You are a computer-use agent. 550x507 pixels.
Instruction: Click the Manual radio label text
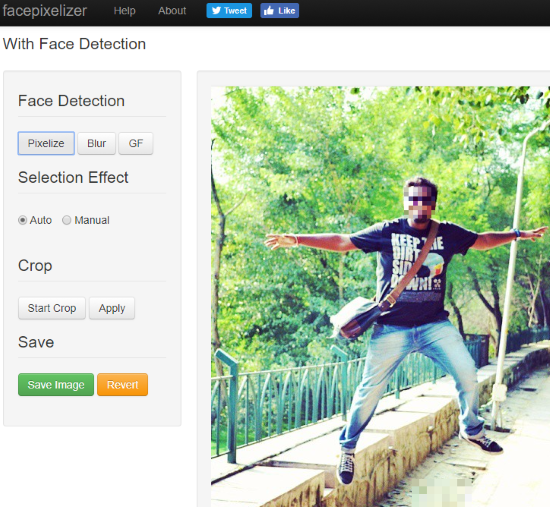(x=92, y=220)
